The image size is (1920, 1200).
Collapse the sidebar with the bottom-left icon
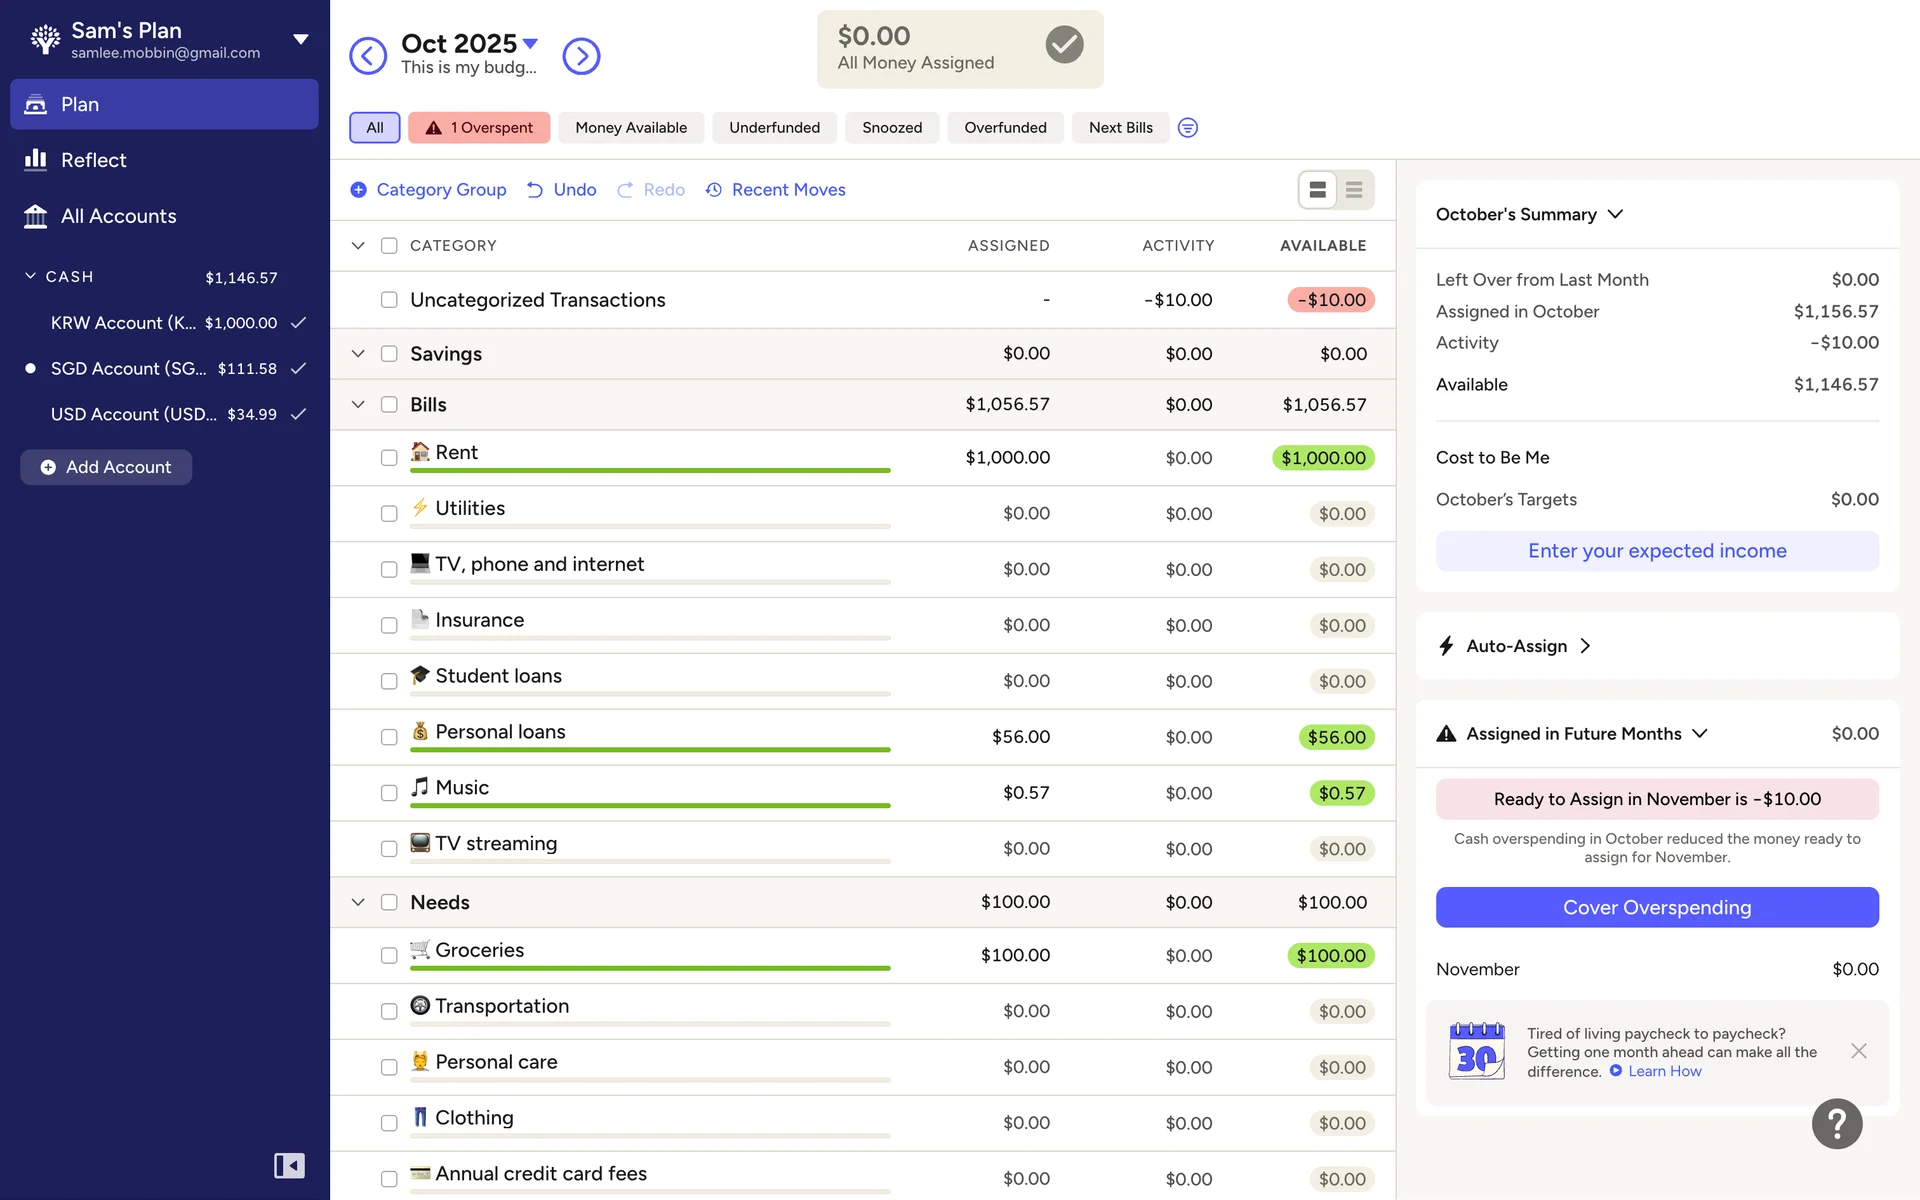point(289,1165)
